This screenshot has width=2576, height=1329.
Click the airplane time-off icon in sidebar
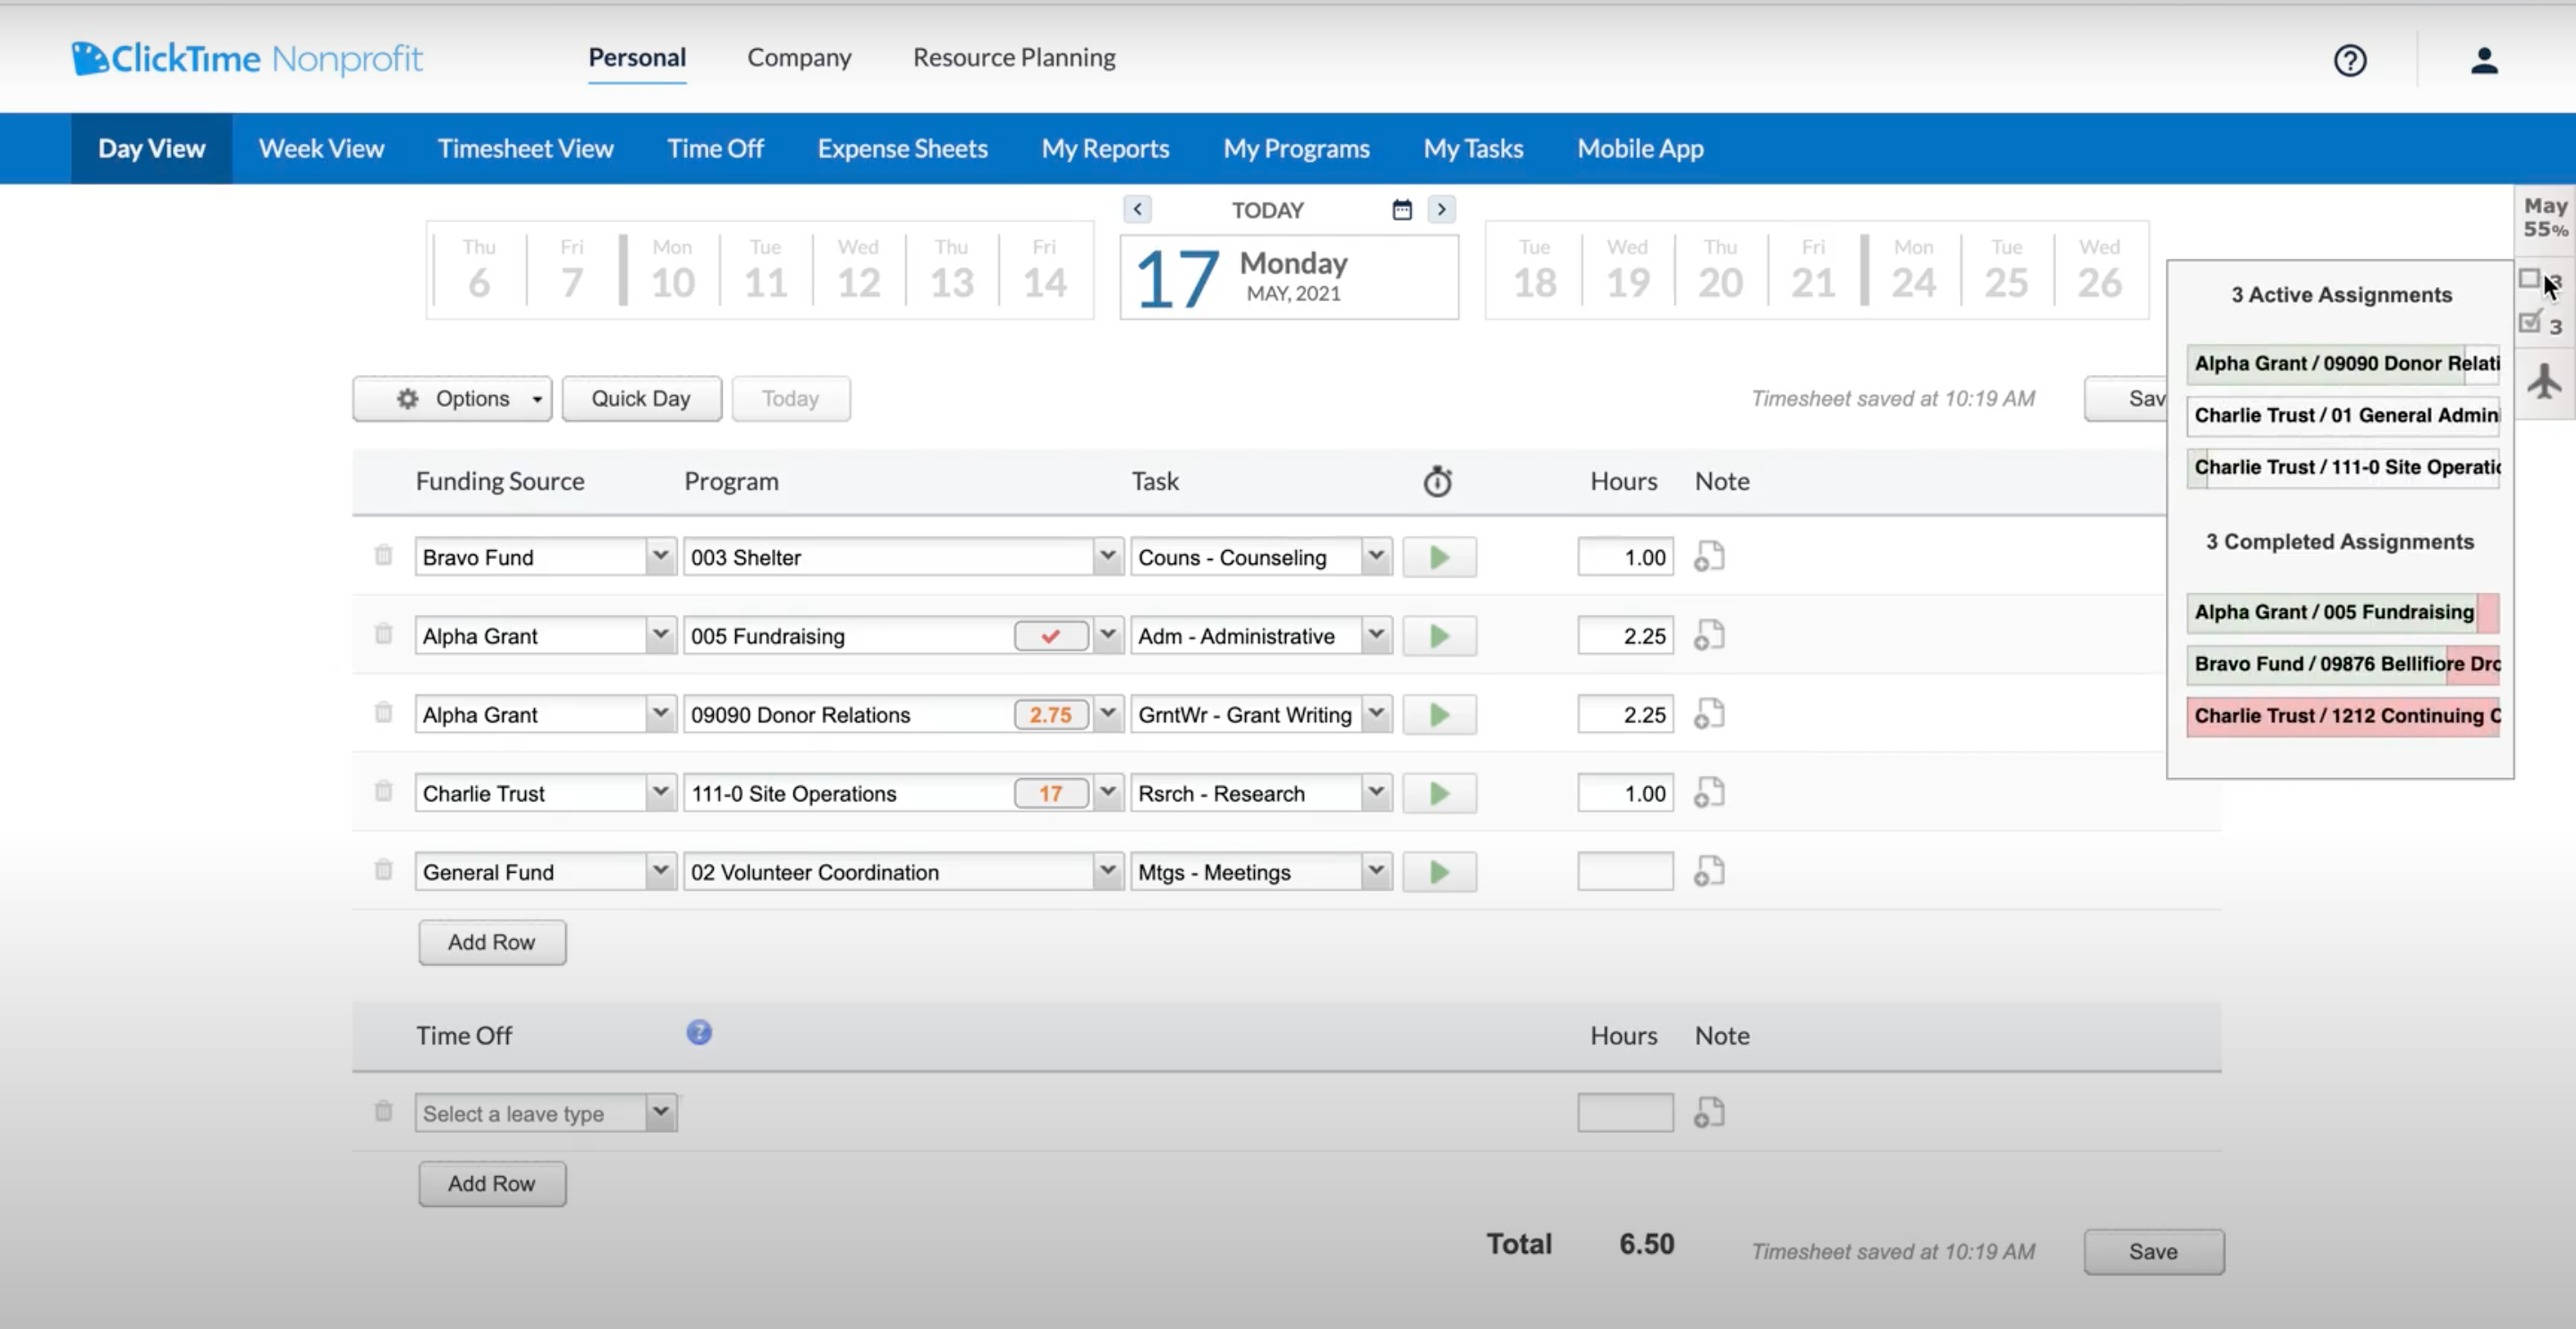pyautogui.click(x=2544, y=382)
